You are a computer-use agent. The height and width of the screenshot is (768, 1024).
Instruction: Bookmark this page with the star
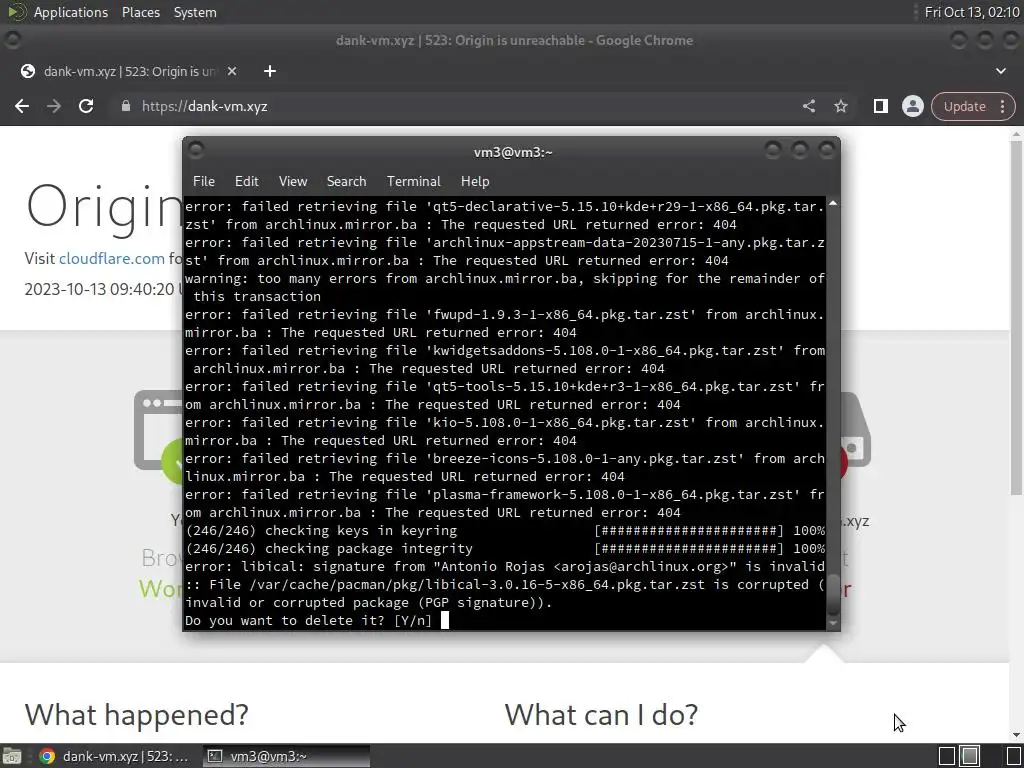click(840, 106)
